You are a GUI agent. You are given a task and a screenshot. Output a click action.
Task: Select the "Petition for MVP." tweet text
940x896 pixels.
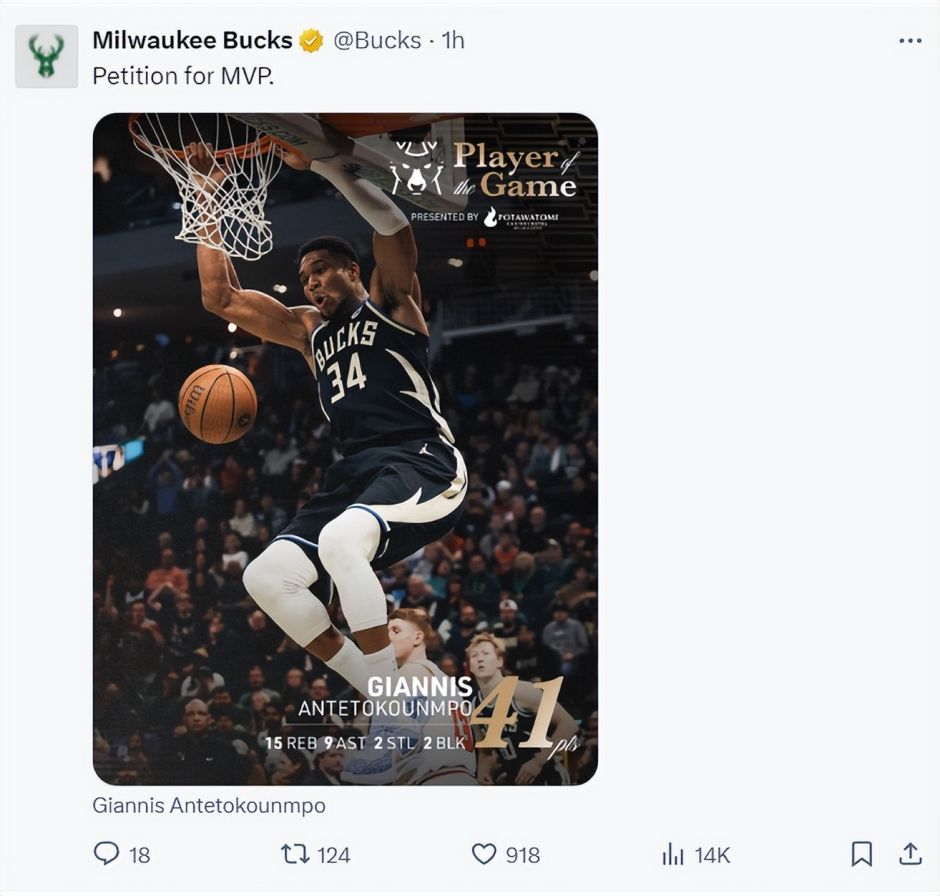click(183, 75)
